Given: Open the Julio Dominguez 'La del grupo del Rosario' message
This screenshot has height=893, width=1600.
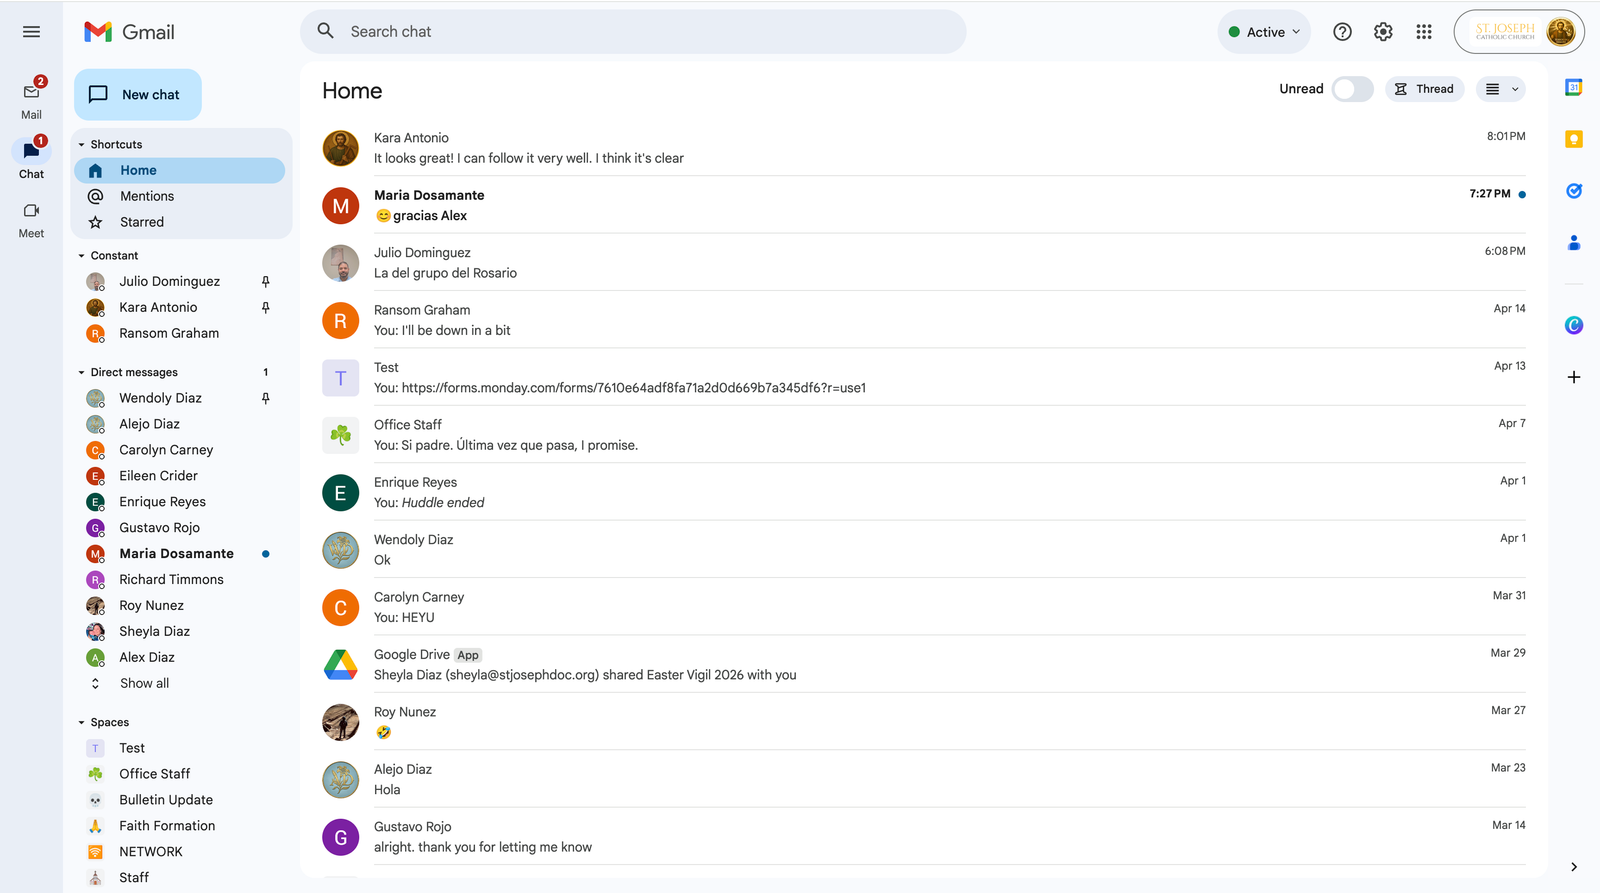Looking at the screenshot, I should pyautogui.click(x=924, y=263).
